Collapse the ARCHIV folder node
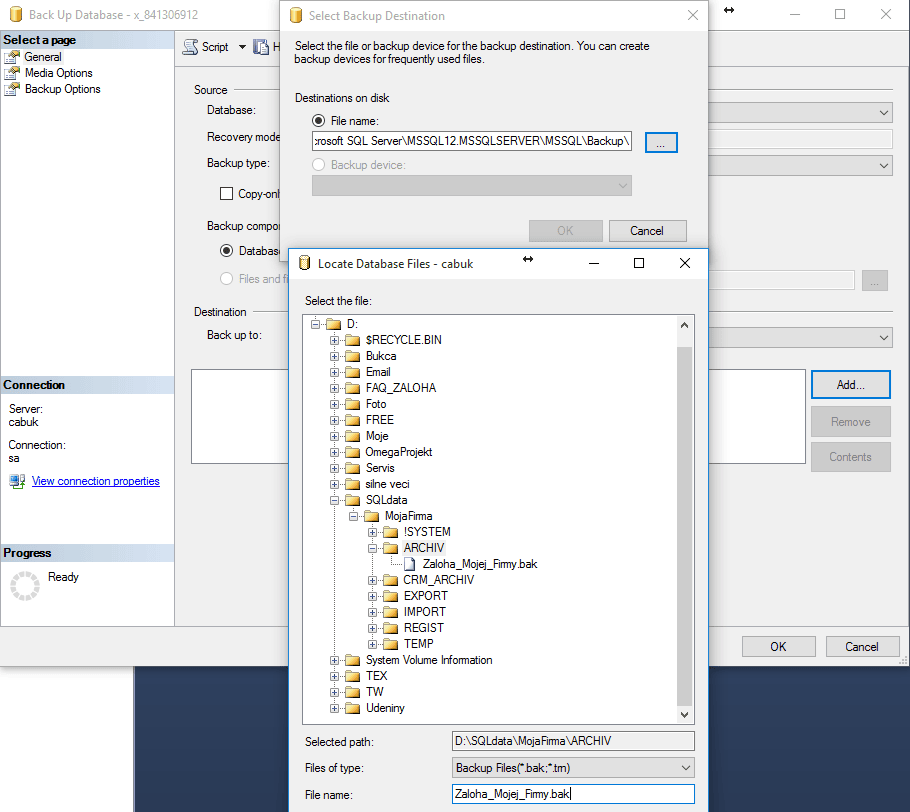 pyautogui.click(x=373, y=548)
